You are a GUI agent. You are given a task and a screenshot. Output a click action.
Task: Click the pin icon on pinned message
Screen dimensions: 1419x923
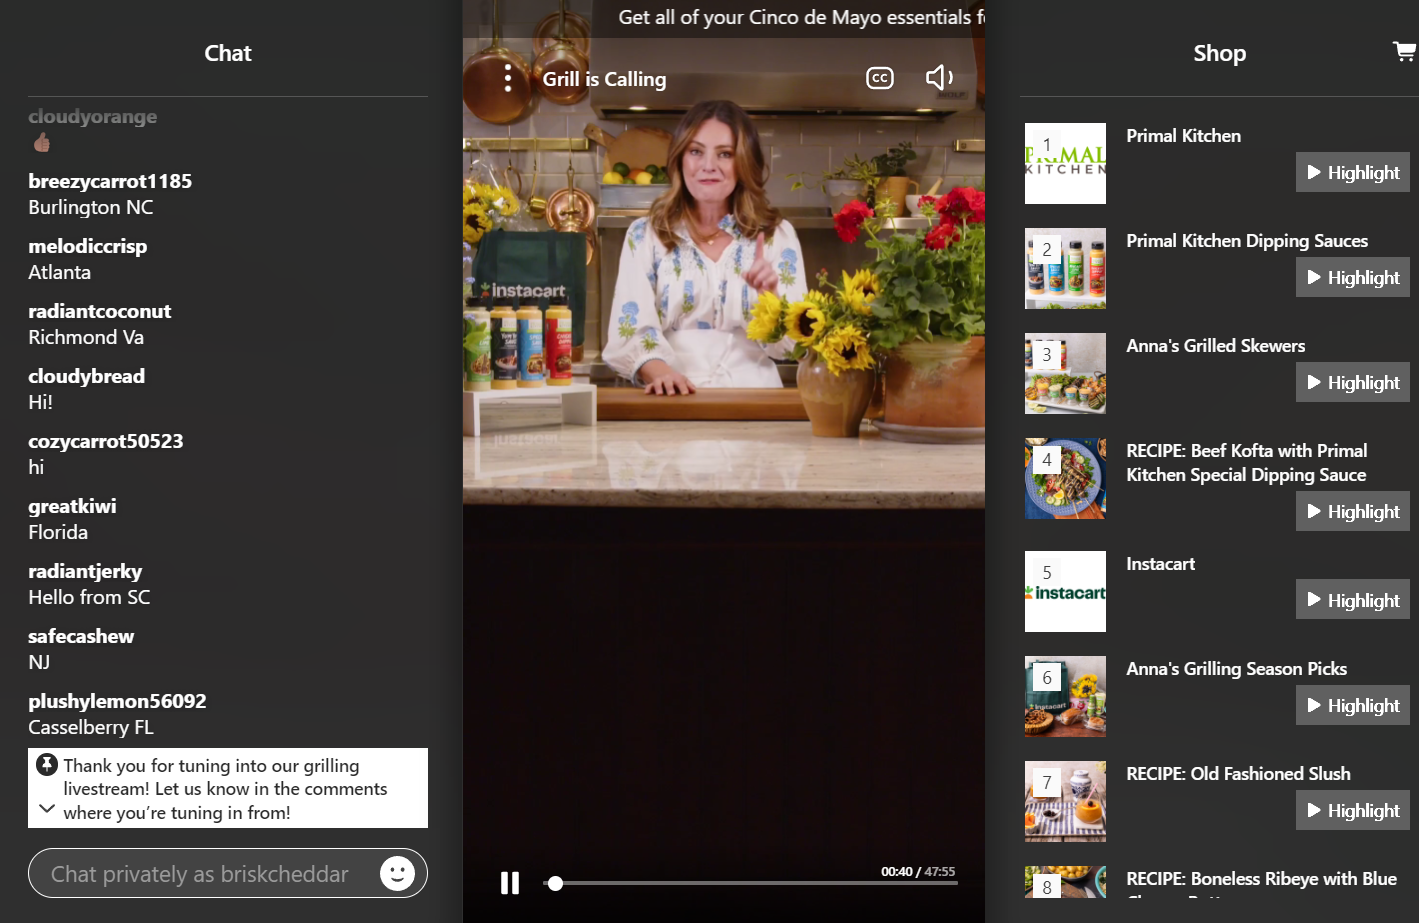tap(47, 765)
